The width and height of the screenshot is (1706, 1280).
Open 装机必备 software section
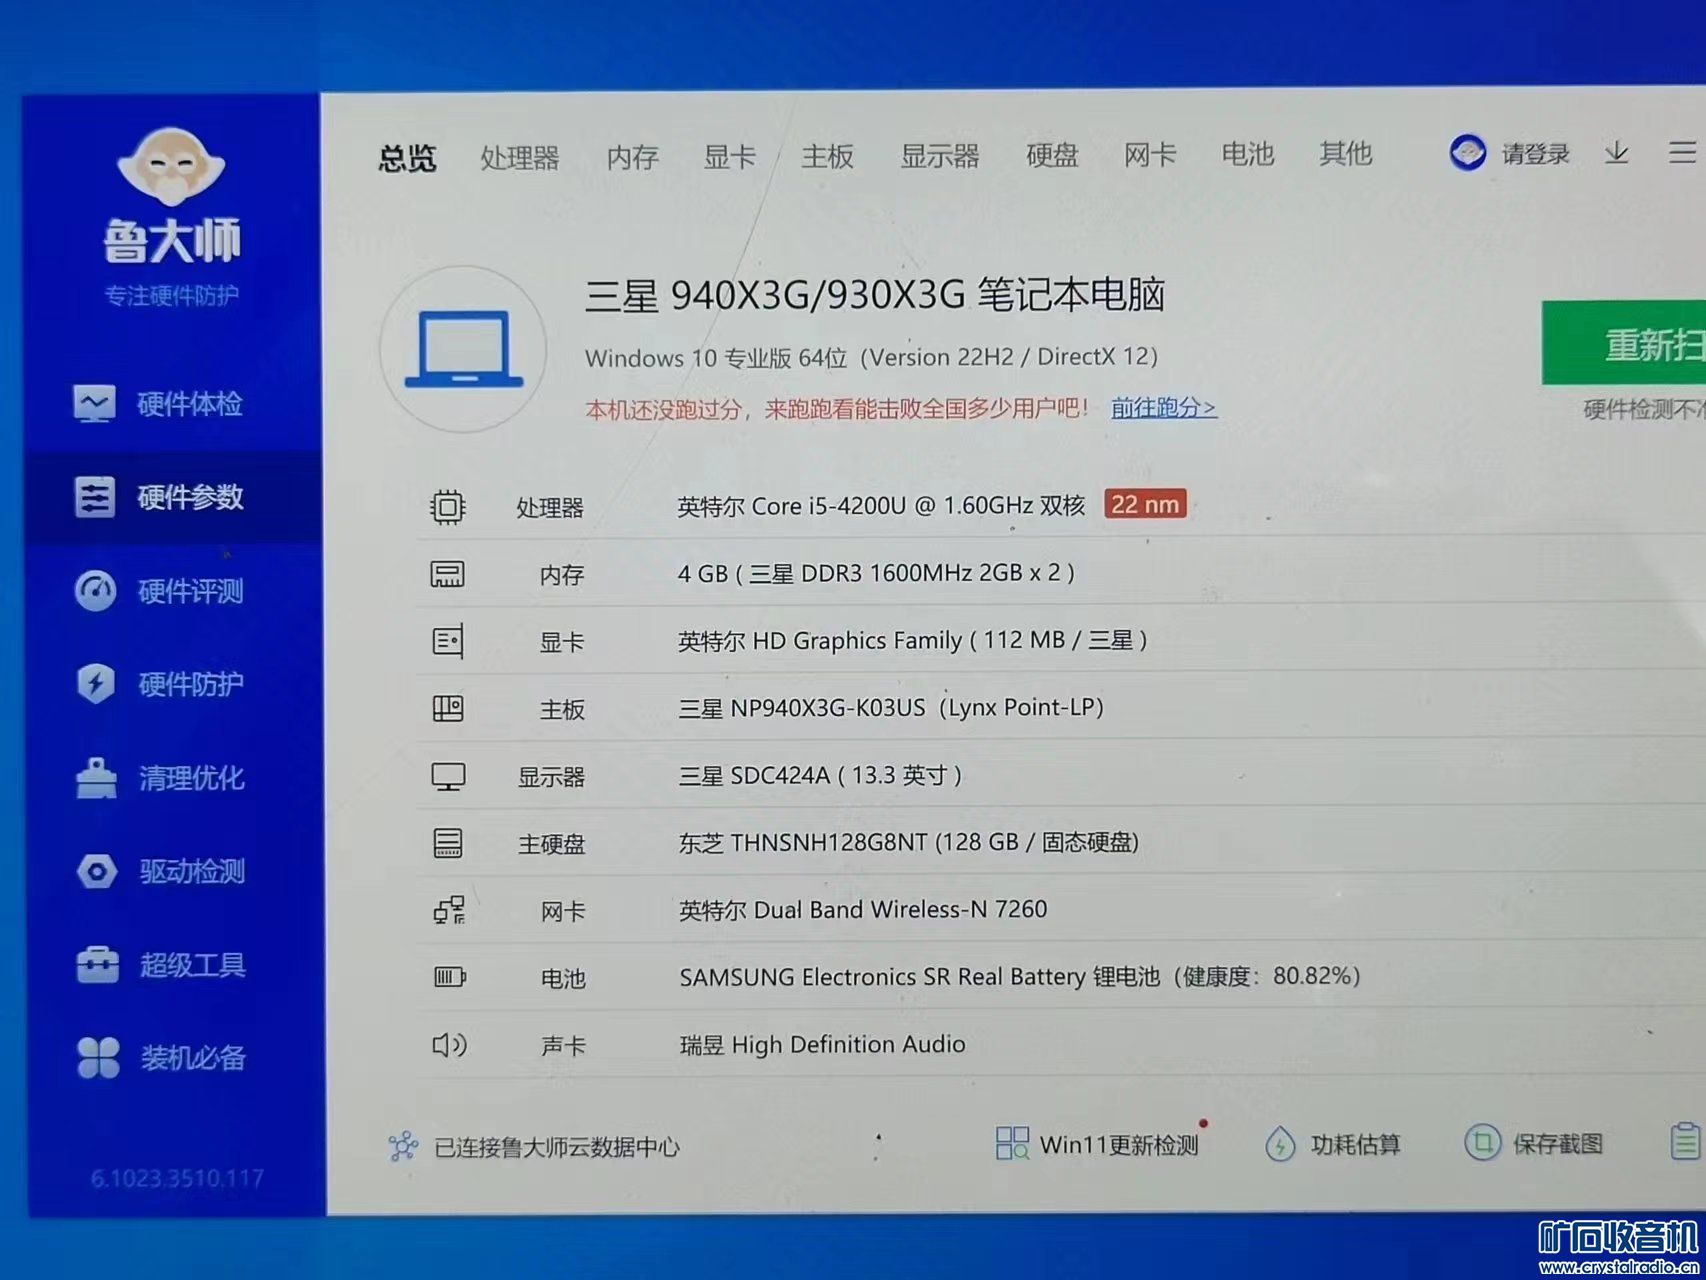159,1058
